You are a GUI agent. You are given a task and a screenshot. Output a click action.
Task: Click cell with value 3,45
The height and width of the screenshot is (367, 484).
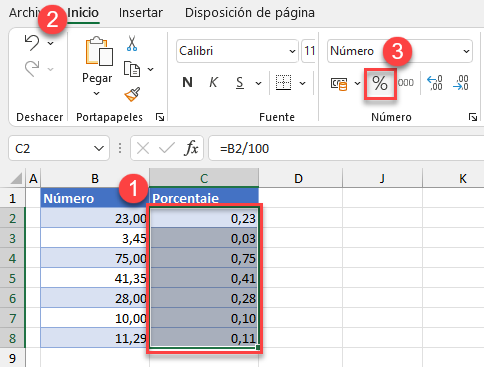pos(95,238)
